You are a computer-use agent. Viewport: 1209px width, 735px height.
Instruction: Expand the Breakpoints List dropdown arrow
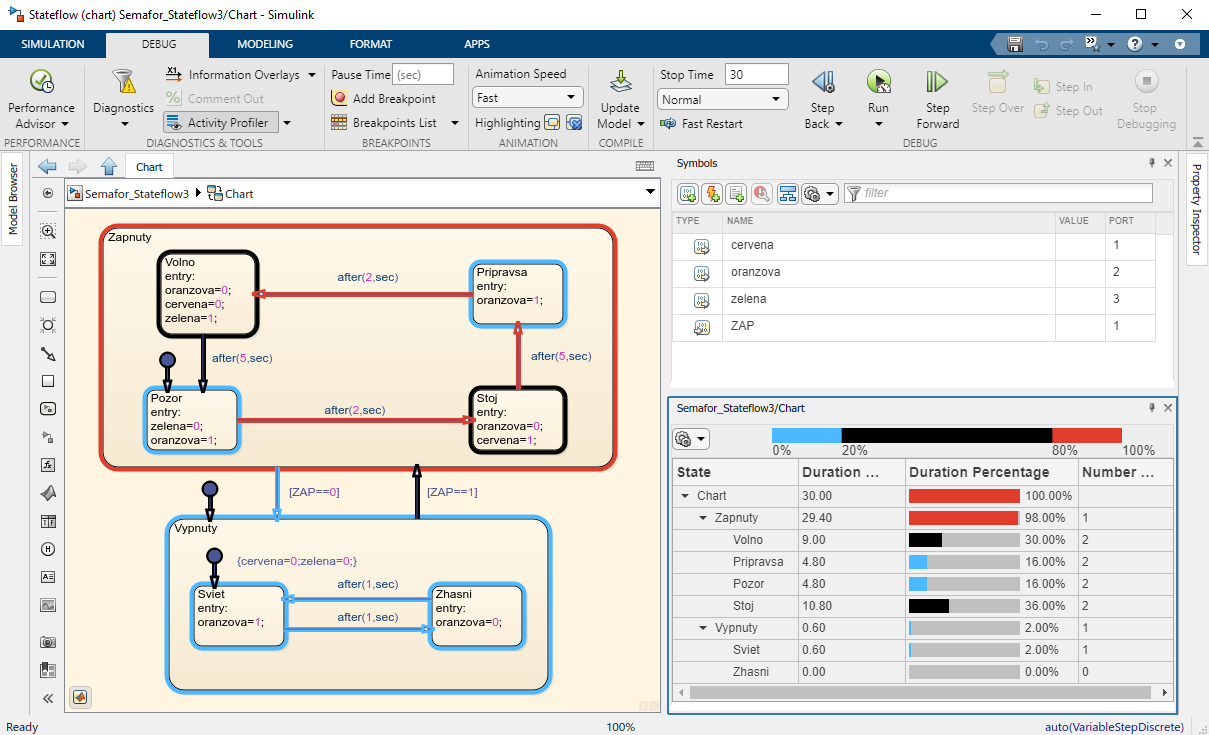[x=454, y=123]
